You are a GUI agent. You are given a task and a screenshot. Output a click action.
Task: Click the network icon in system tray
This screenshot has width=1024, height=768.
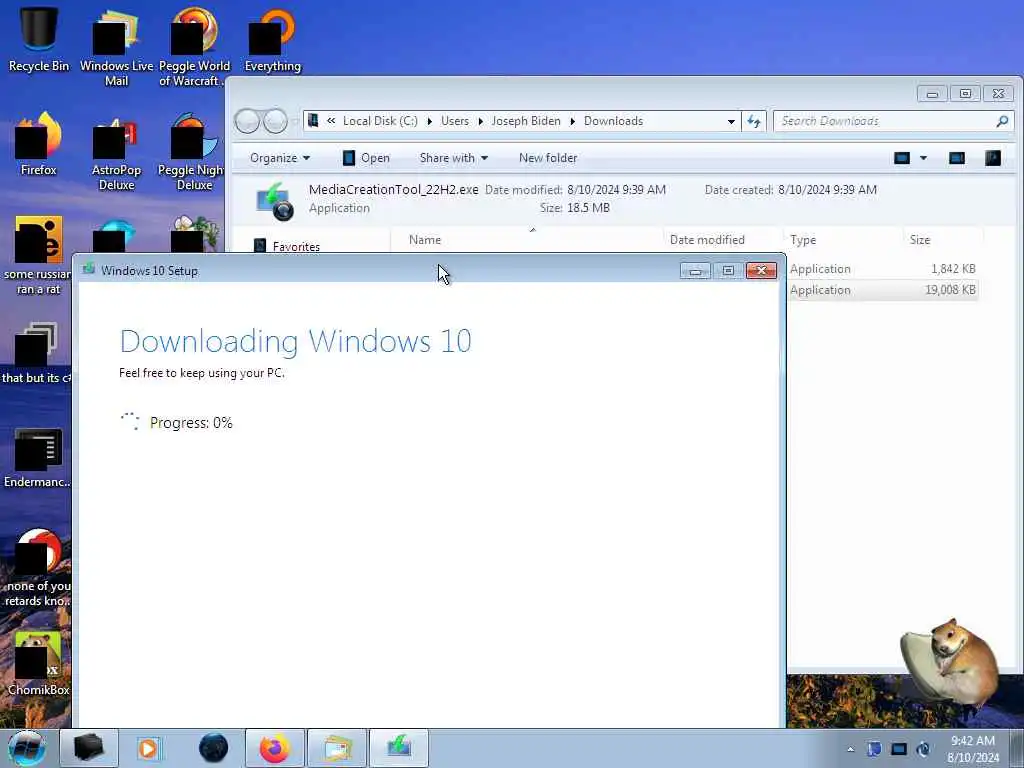click(899, 749)
